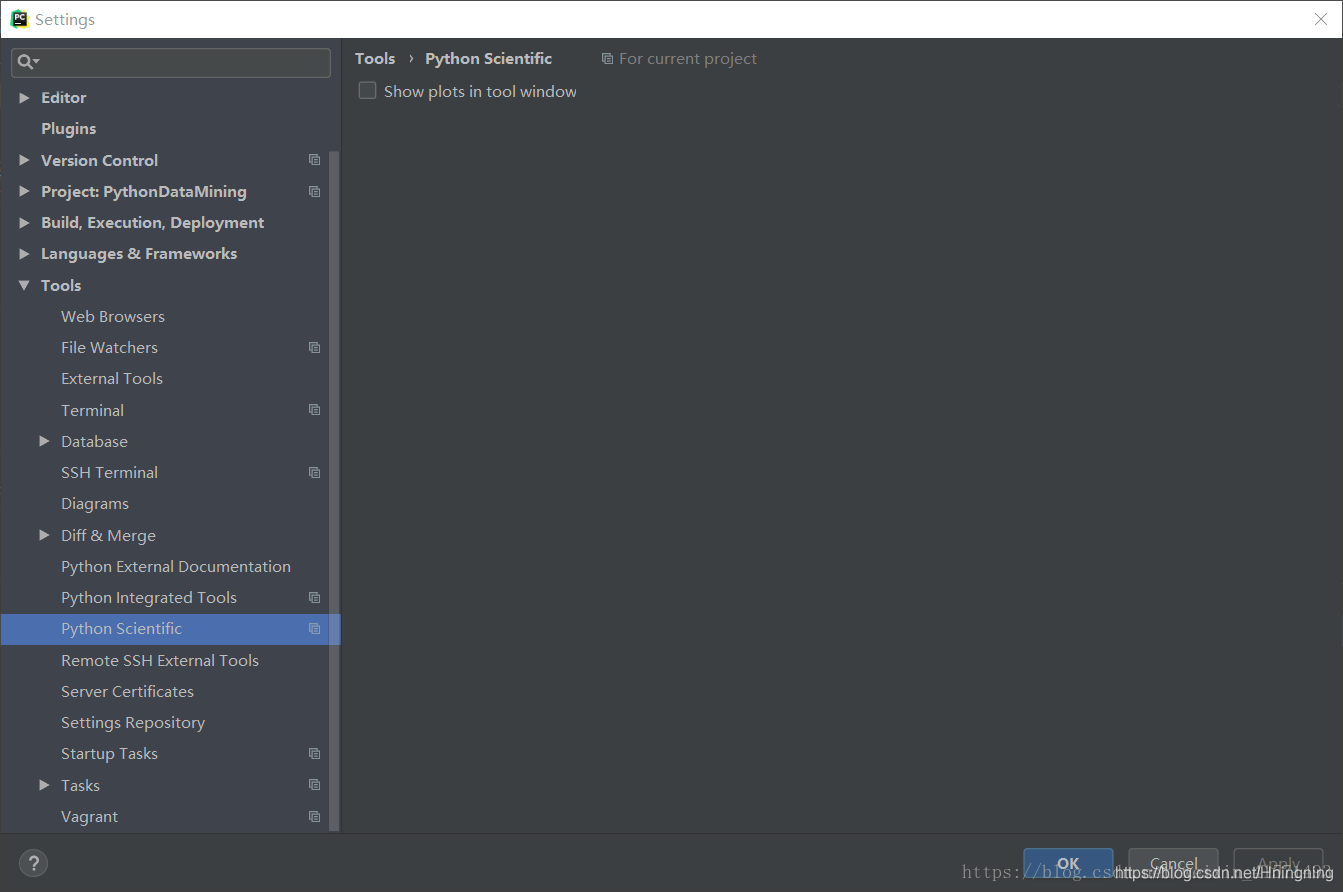Click the help question mark icon
Viewport: 1343px width, 892px height.
coord(33,863)
